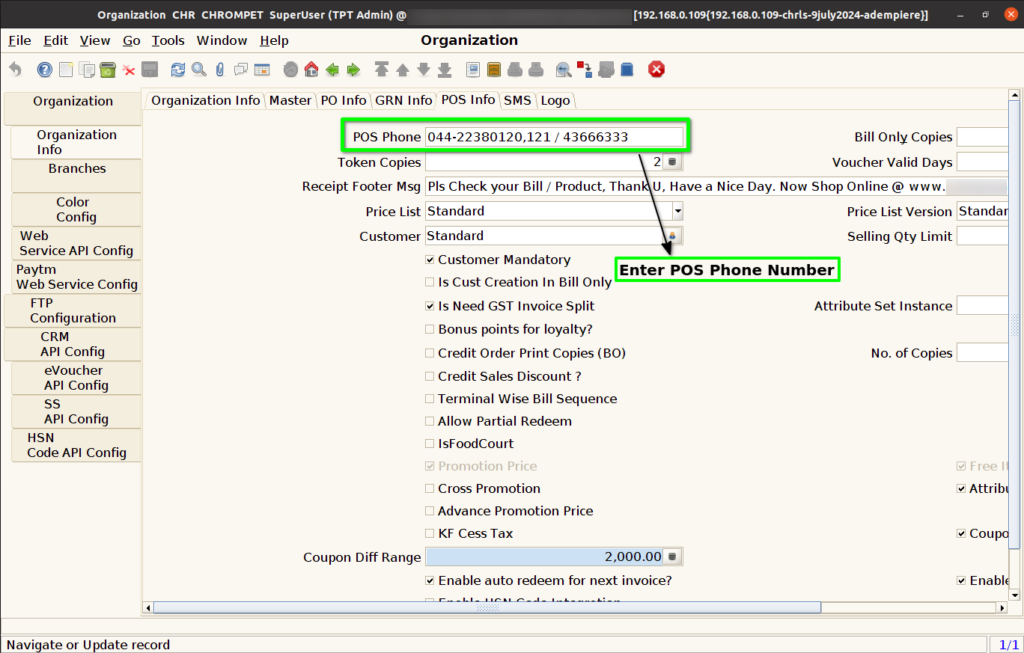Open Branches in the left sidebar
Screen dimensions: 1024x653
(77, 175)
